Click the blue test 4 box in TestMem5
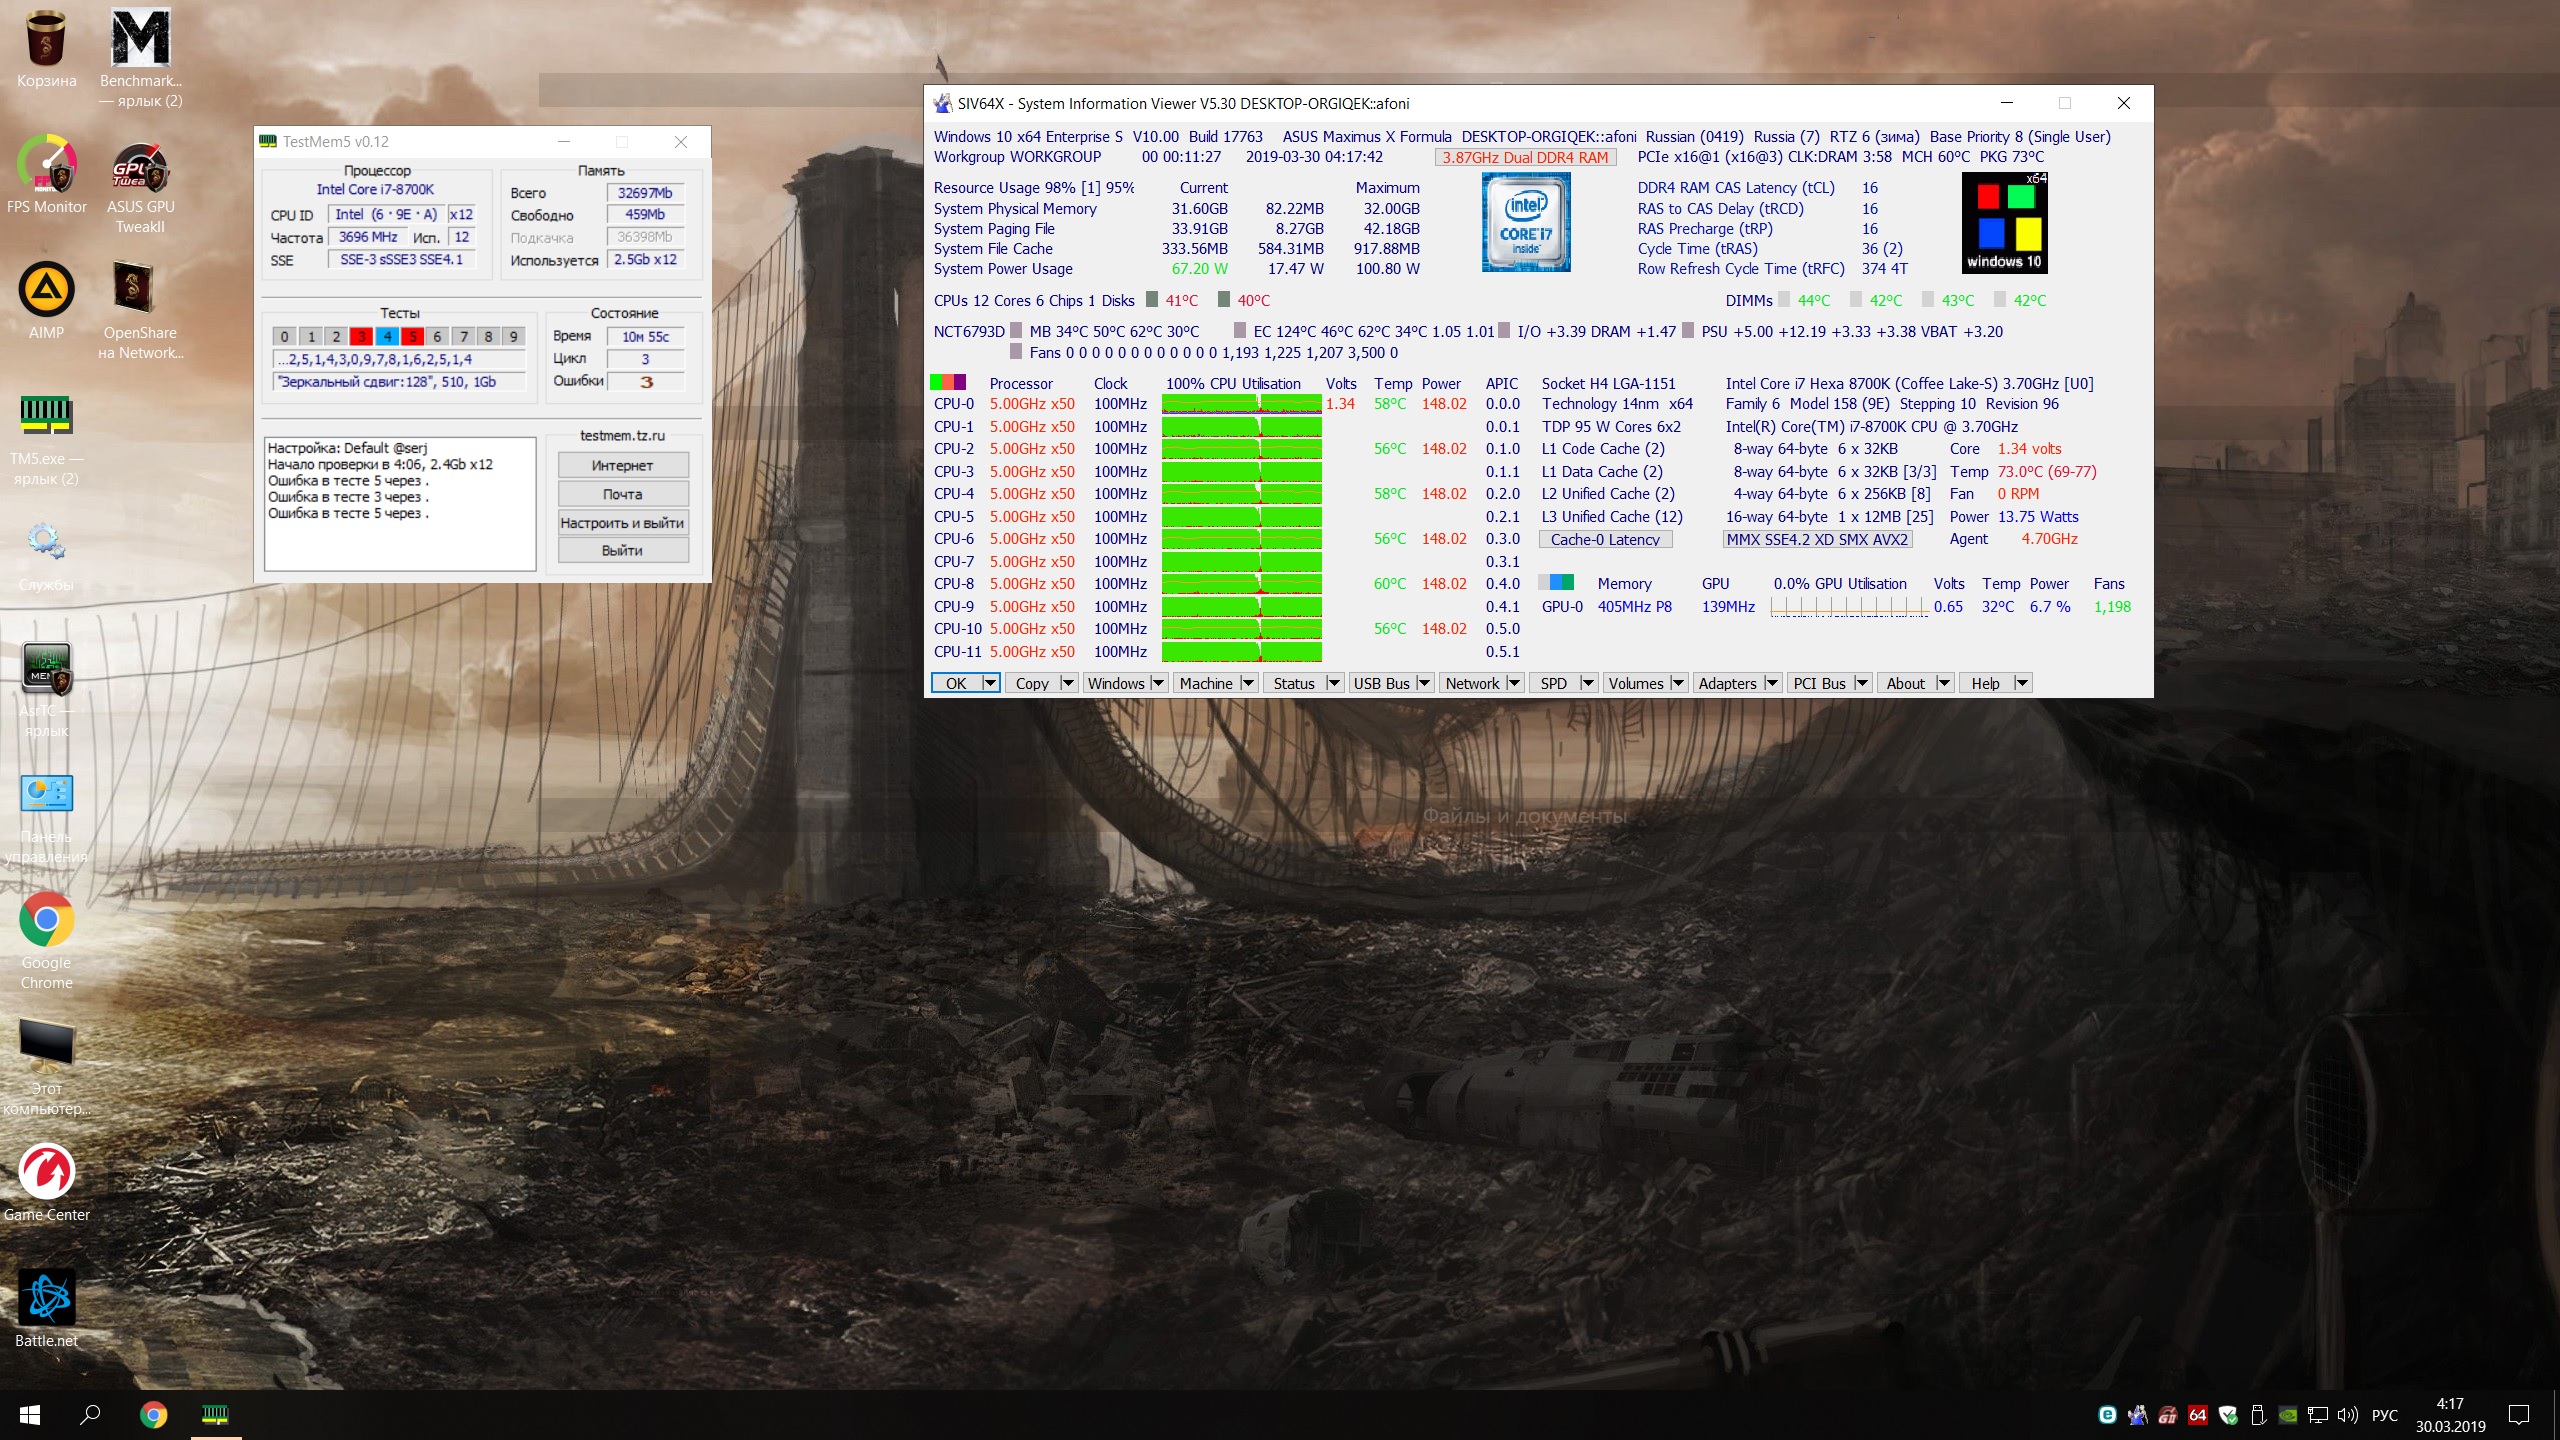Screen dimensions: 2560x1440 click(387, 337)
